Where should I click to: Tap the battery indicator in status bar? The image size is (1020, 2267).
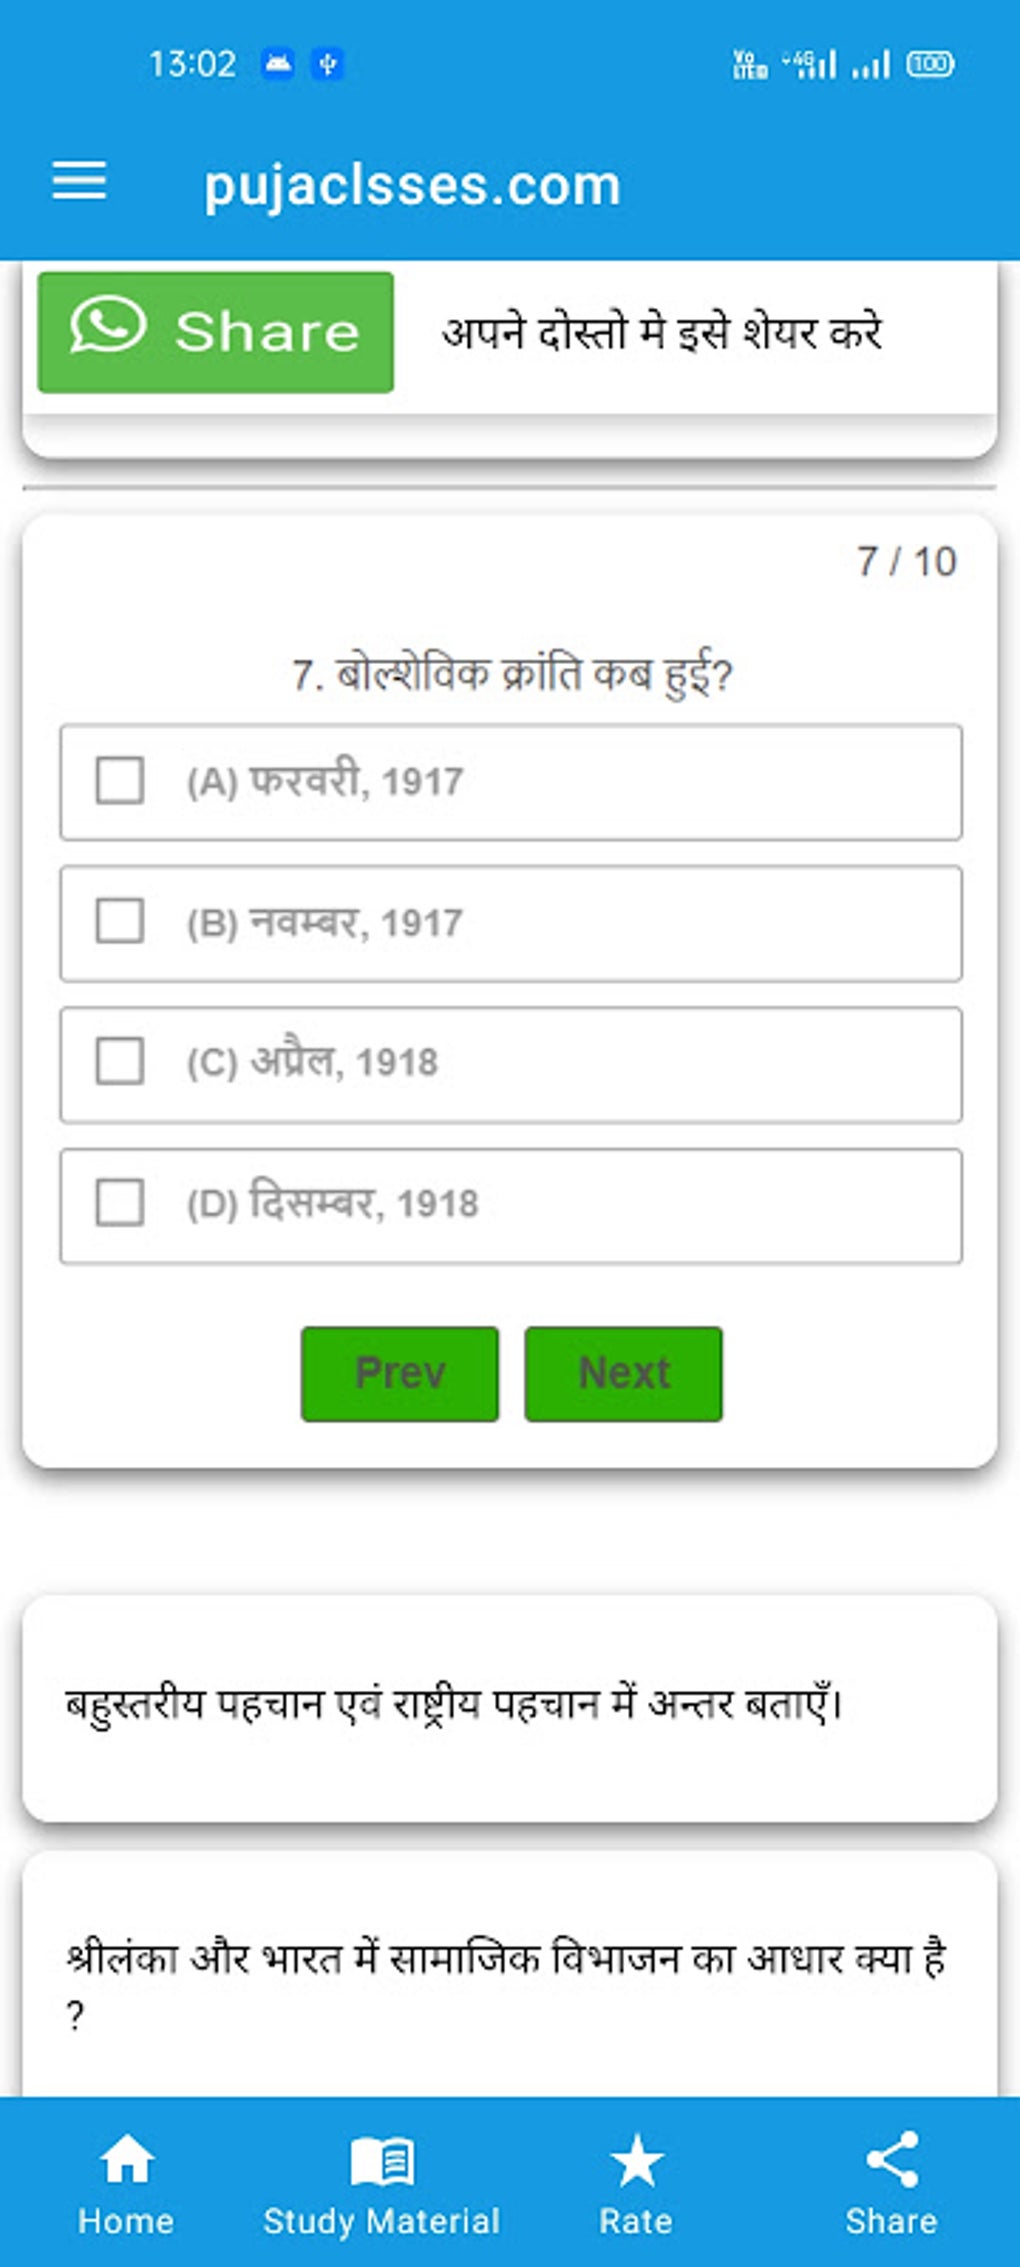pyautogui.click(x=930, y=65)
